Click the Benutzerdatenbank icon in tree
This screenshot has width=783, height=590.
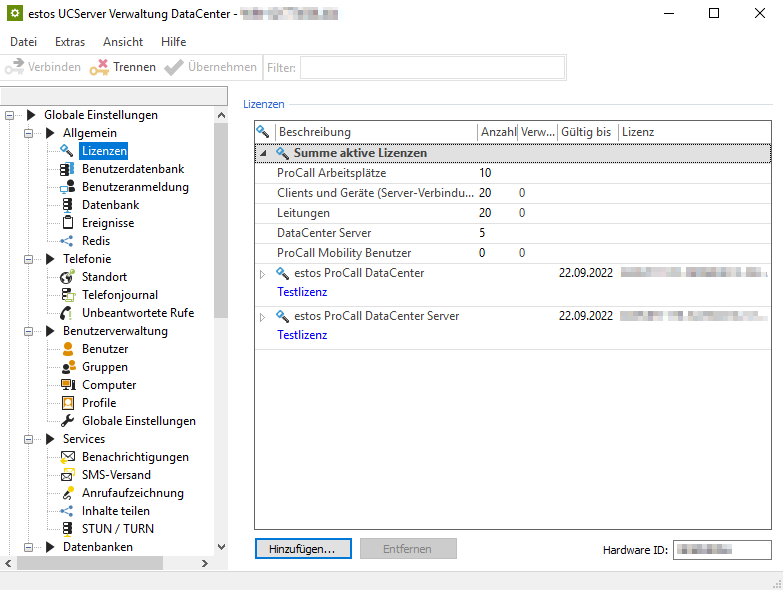click(67, 169)
